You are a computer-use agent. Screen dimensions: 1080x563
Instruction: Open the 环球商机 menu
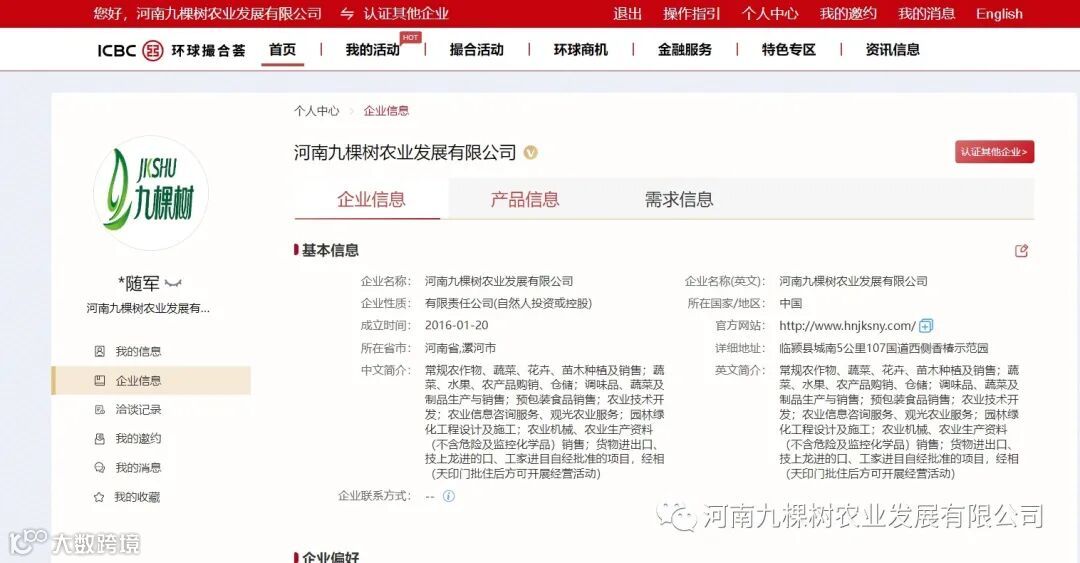coord(581,50)
